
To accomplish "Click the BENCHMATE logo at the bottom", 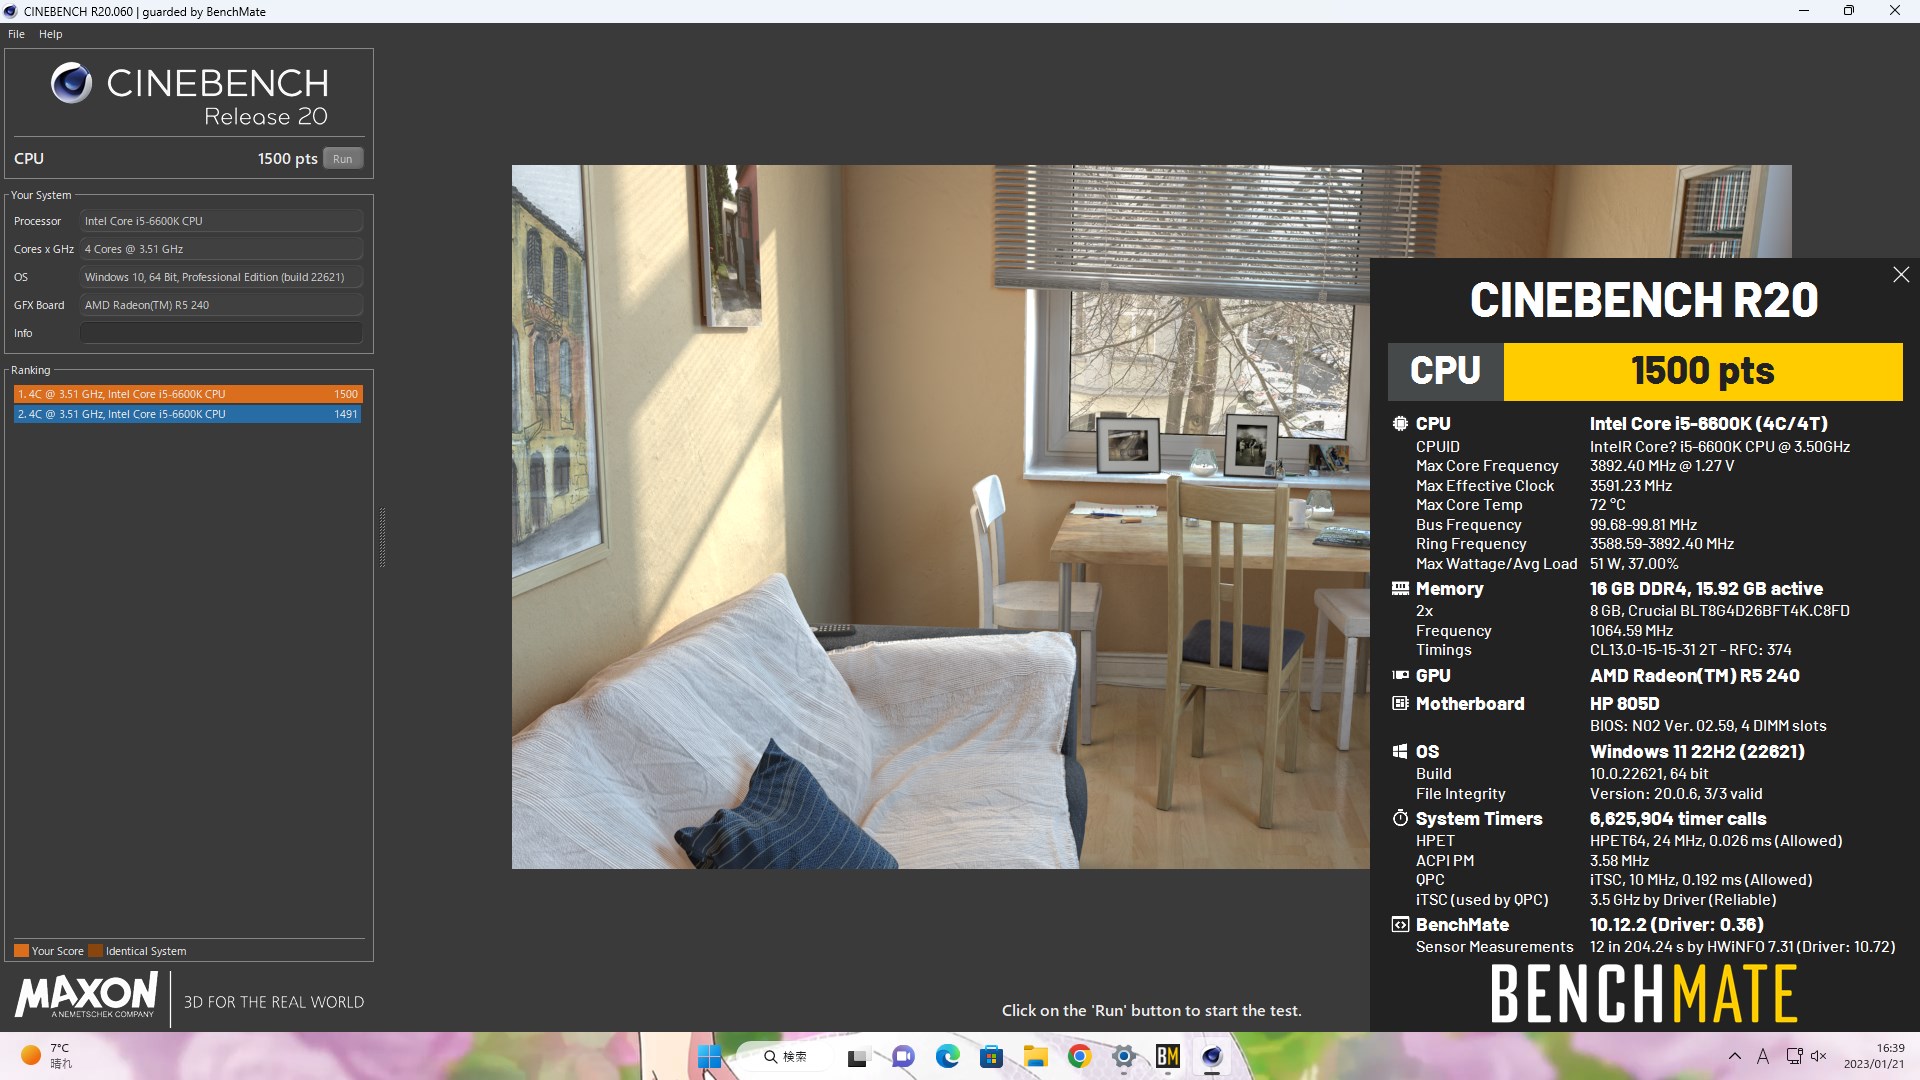I will 1644,994.
